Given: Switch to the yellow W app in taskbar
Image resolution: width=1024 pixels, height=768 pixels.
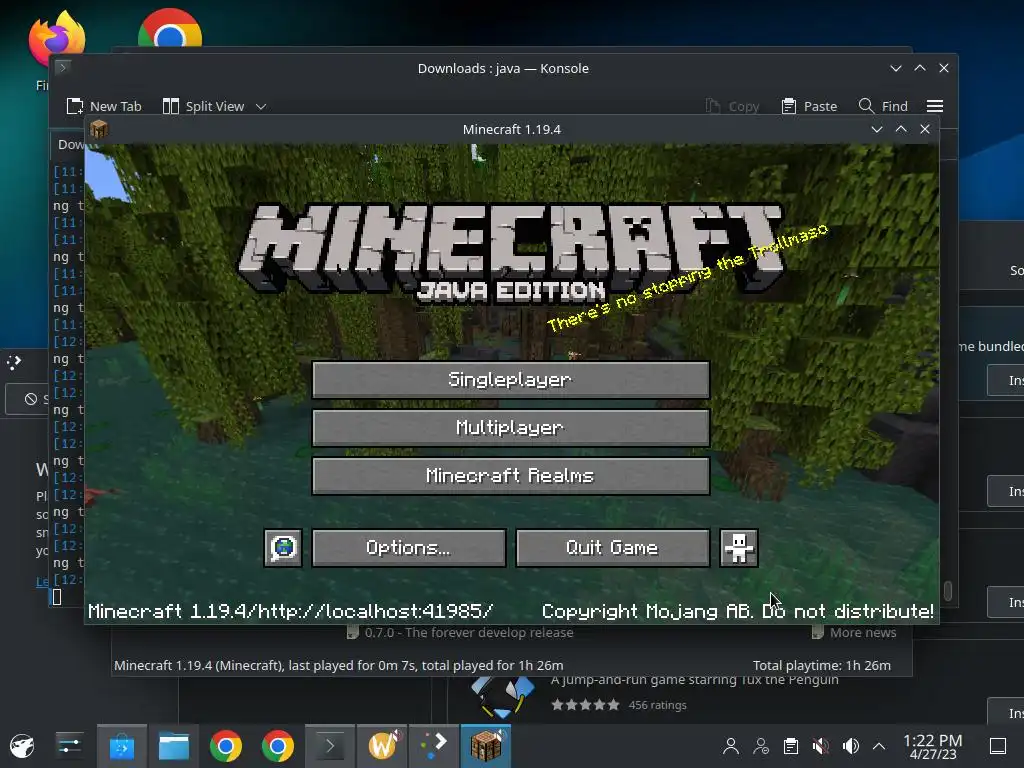Looking at the screenshot, I should click(x=382, y=746).
